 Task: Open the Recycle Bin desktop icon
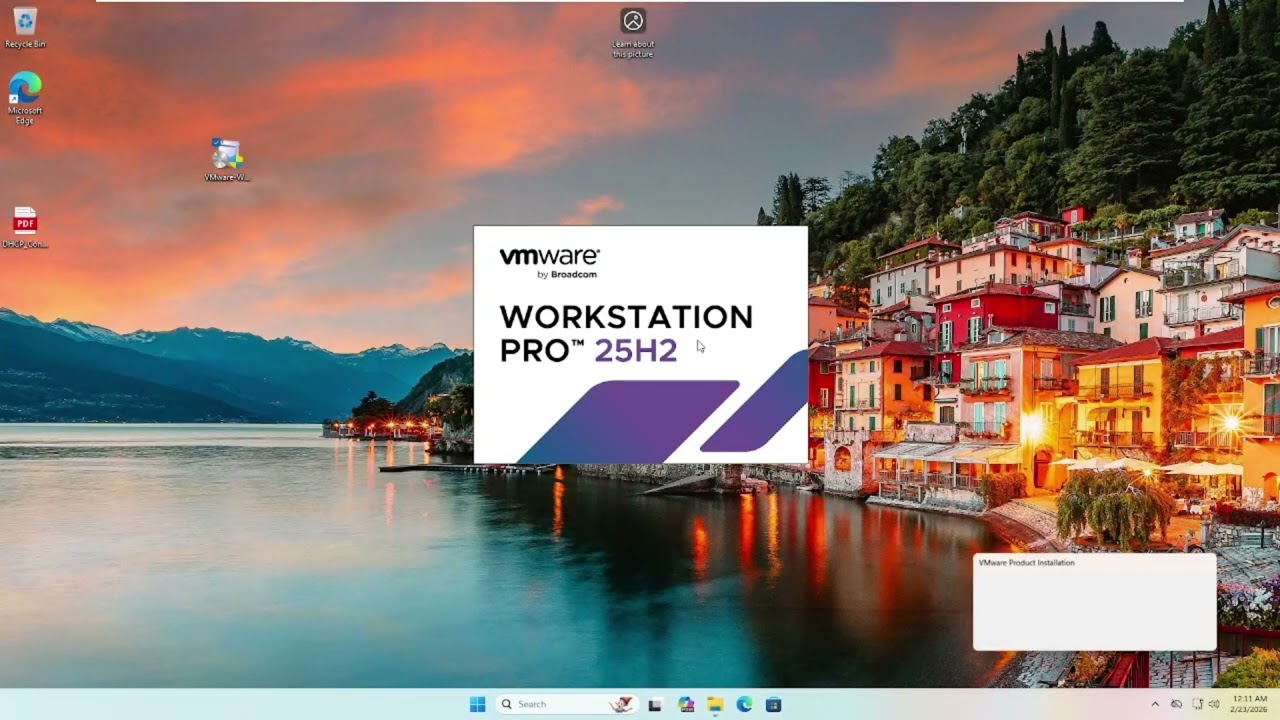(25, 28)
